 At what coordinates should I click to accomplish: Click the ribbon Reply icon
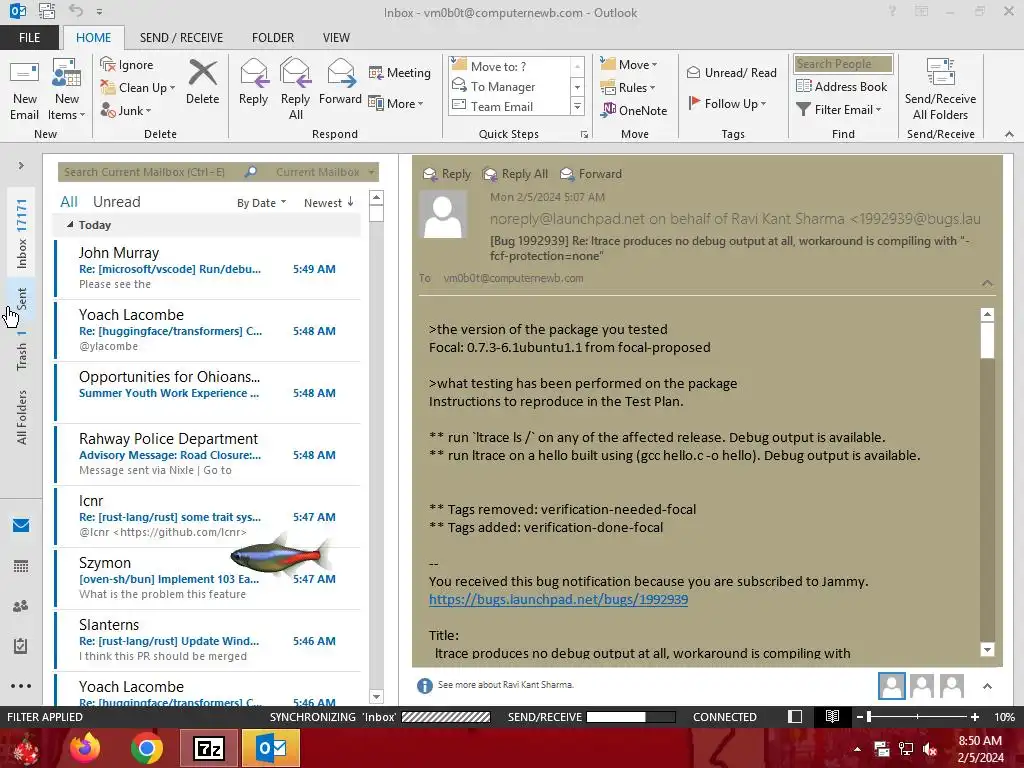253,82
